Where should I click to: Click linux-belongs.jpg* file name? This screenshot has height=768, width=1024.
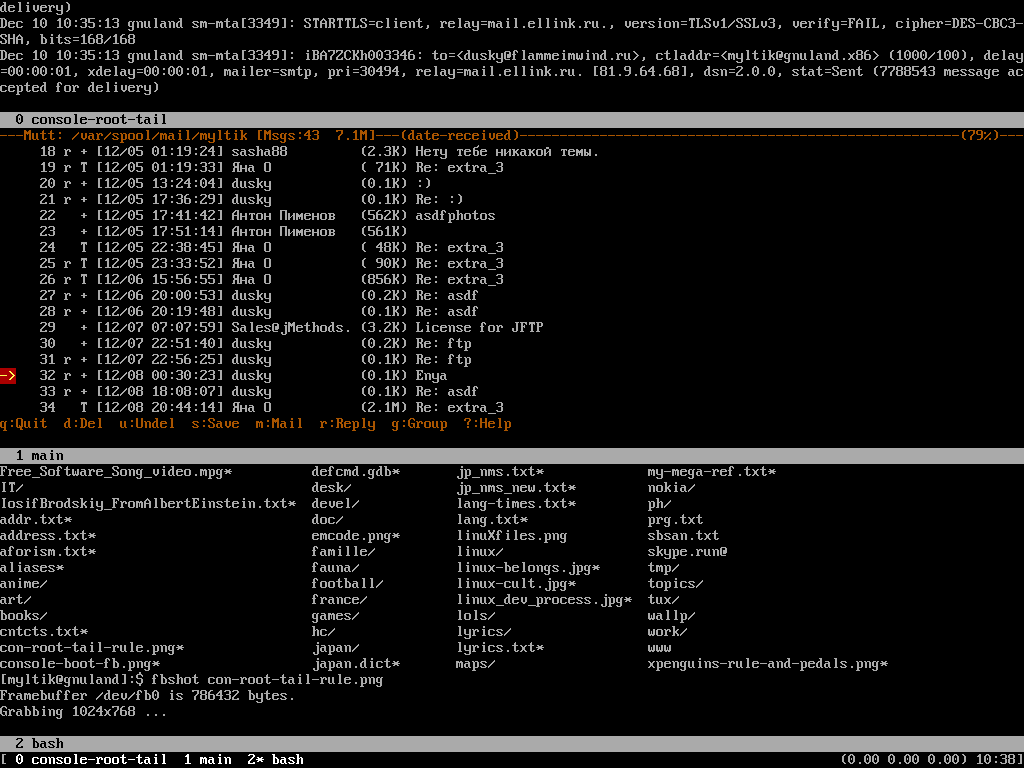coord(528,568)
